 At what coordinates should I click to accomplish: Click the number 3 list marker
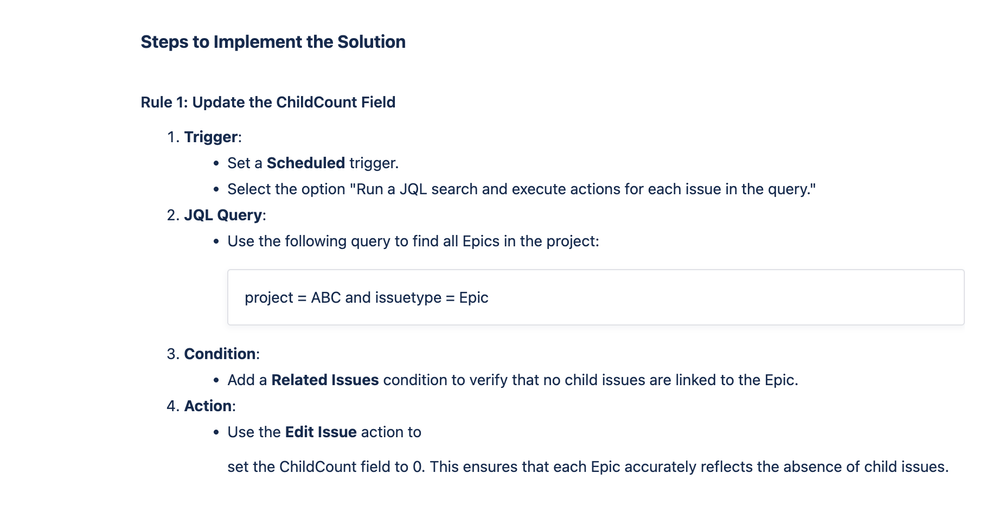(x=173, y=354)
